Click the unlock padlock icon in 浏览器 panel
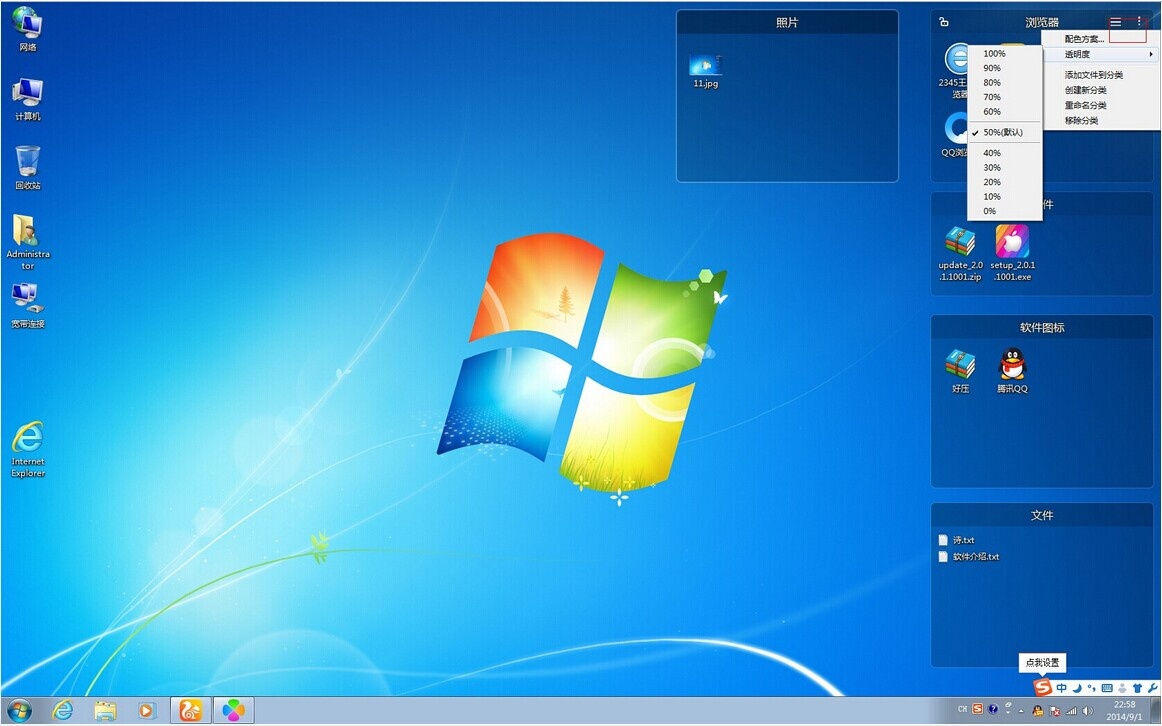Screen dimensions: 1162x726 point(943,22)
